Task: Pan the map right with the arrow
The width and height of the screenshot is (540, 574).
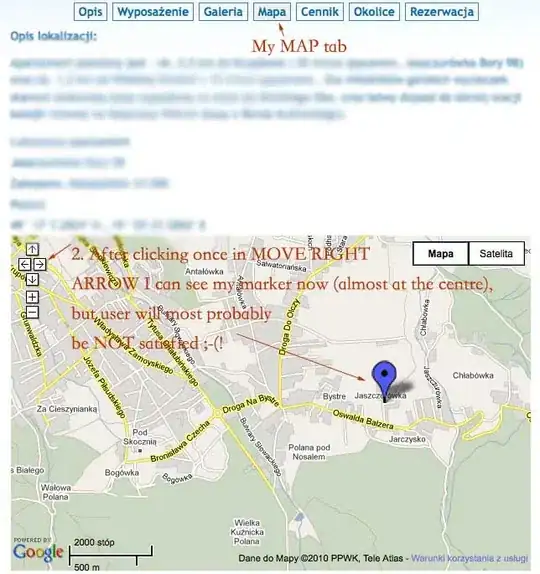Action: [40, 264]
